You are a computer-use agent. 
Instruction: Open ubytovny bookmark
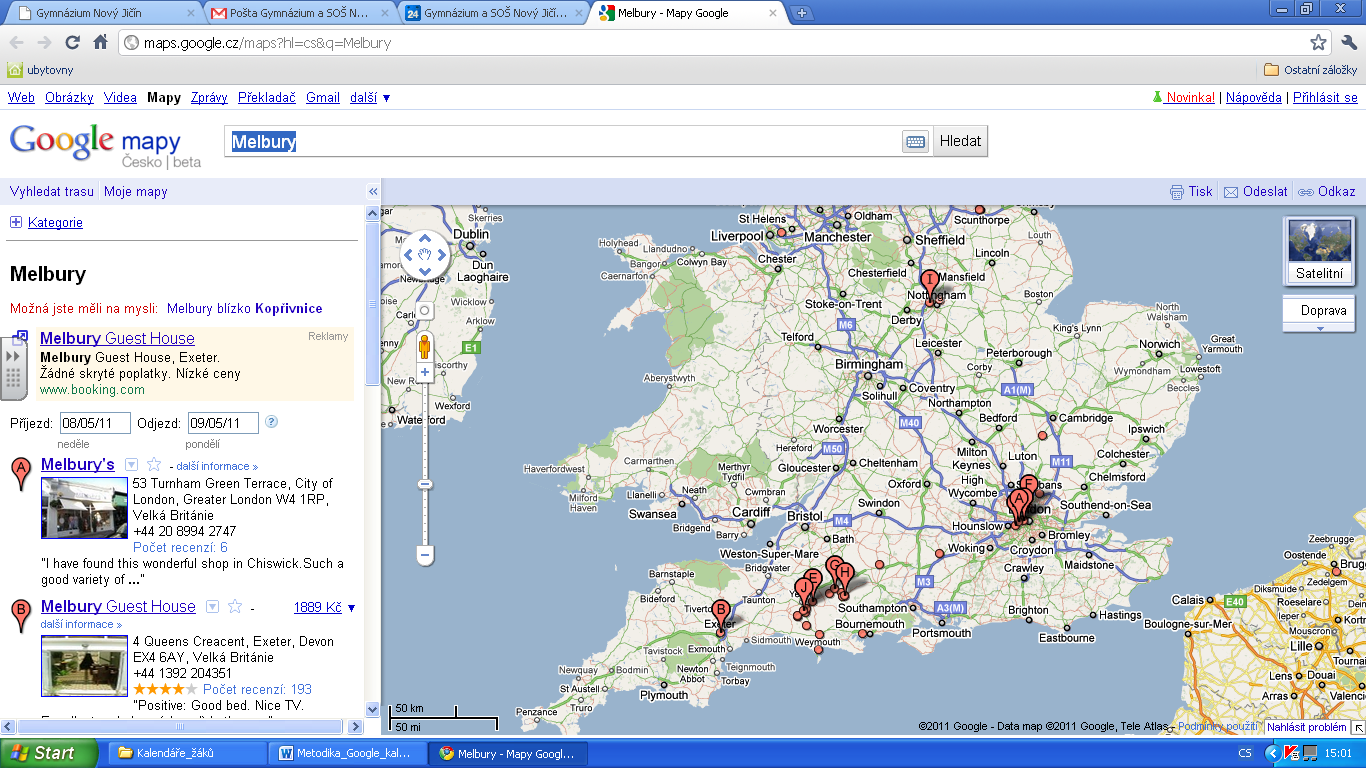[40, 70]
